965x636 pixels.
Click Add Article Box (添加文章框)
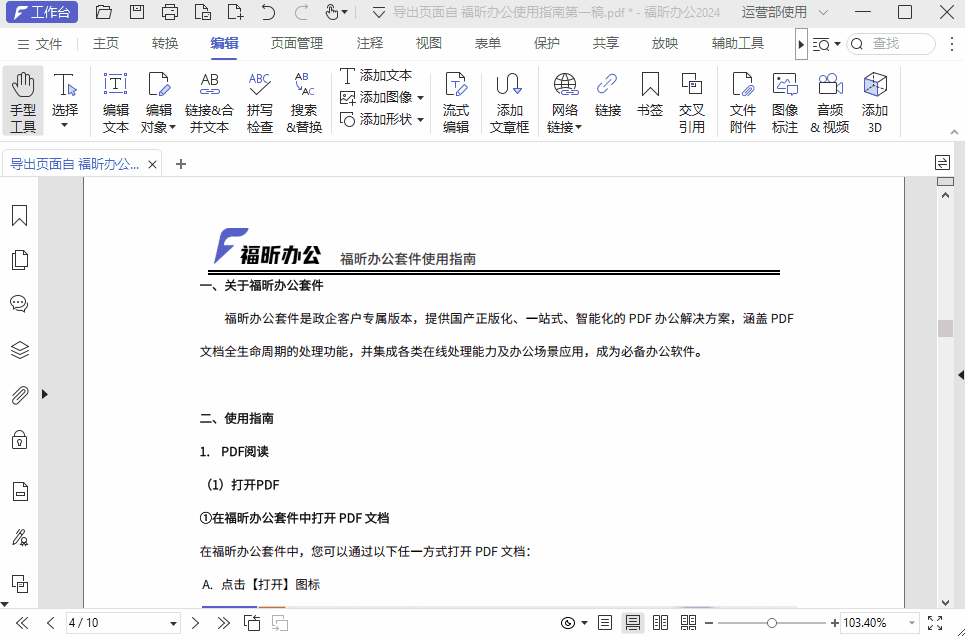pos(509,102)
